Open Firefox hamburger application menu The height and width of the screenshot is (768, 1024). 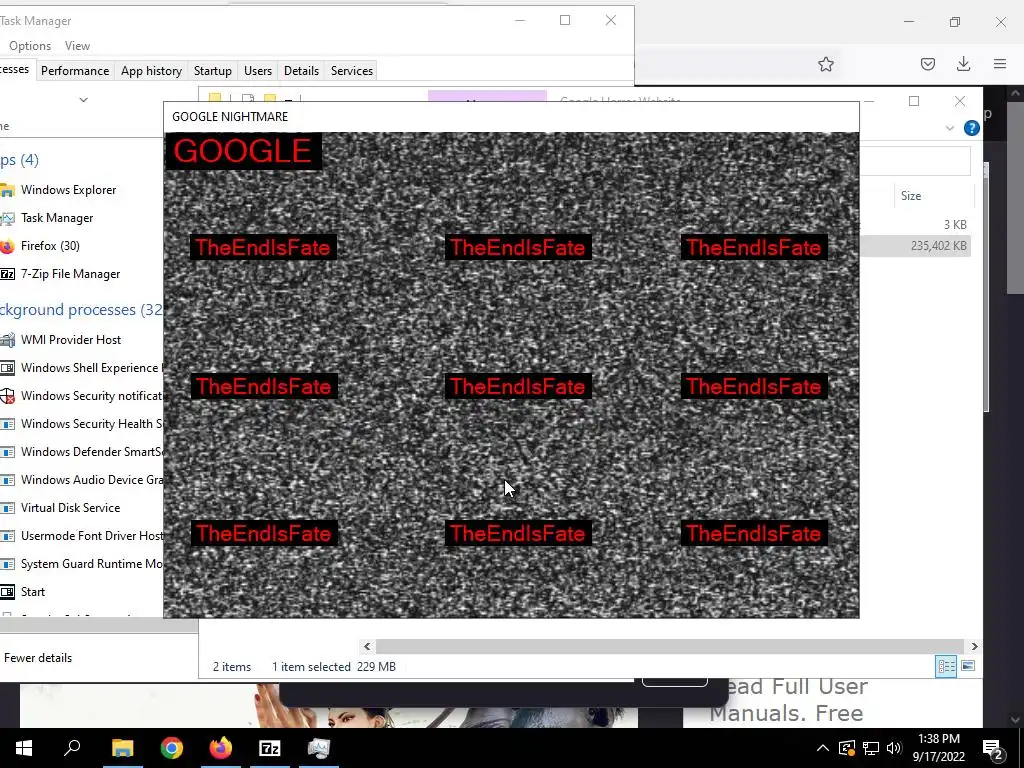pyautogui.click(x=1000, y=64)
